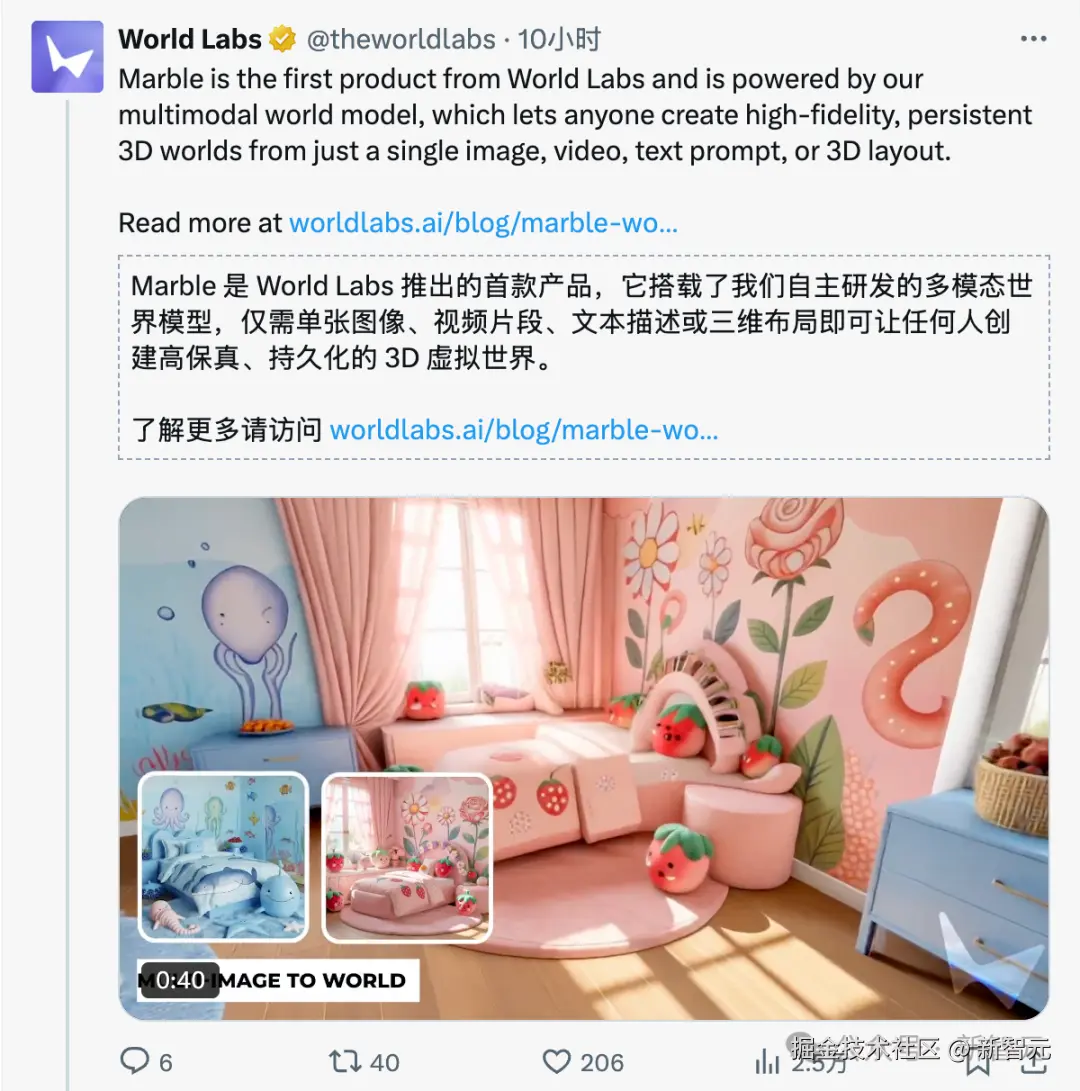The width and height of the screenshot is (1080, 1091).
Task: Open worldlabs.ai link in English text
Action: point(483,223)
